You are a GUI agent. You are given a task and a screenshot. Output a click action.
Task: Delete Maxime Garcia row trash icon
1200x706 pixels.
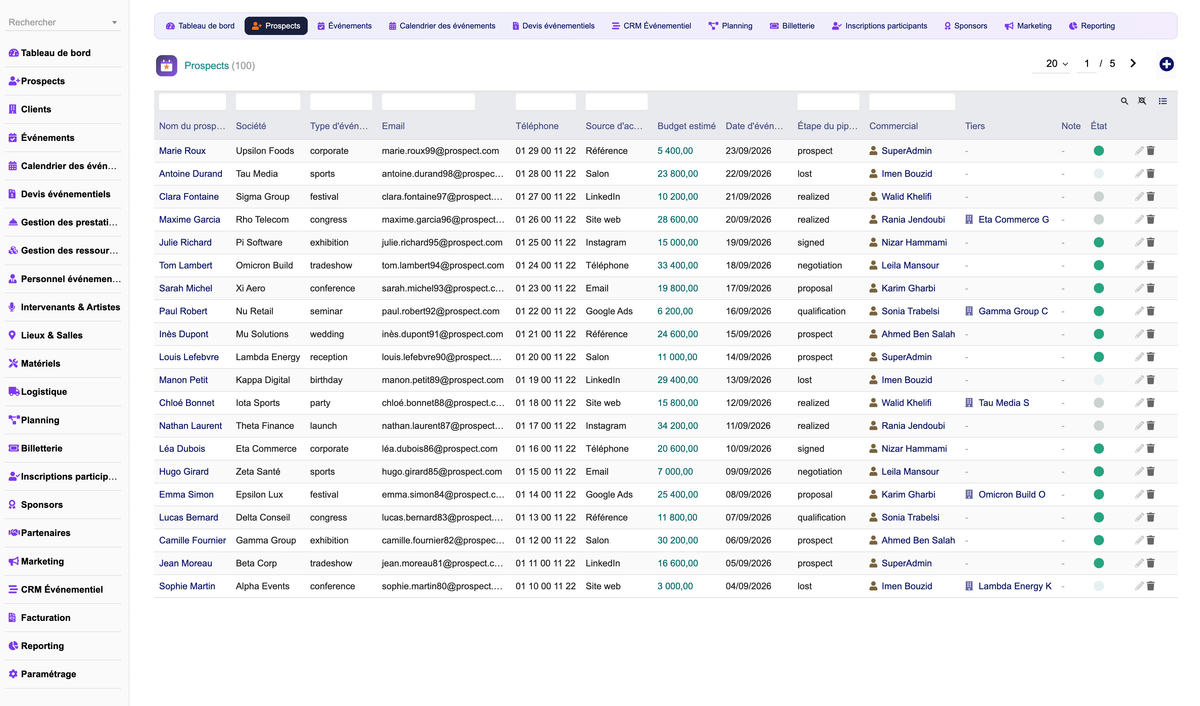click(x=1150, y=220)
